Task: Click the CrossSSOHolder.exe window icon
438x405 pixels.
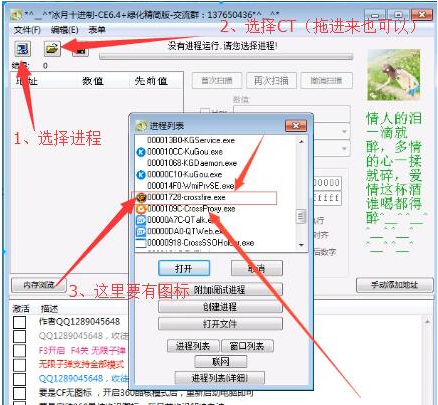Action: (141, 243)
